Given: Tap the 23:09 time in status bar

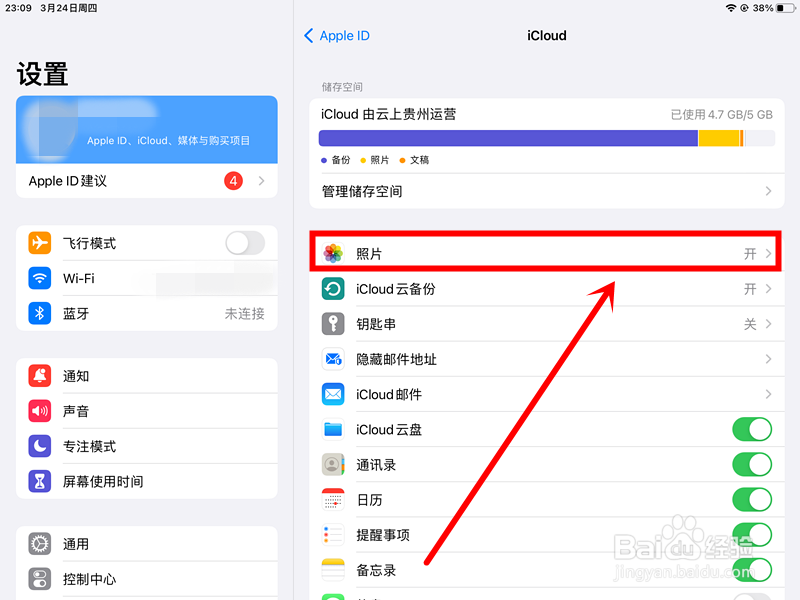Looking at the screenshot, I should [x=18, y=8].
